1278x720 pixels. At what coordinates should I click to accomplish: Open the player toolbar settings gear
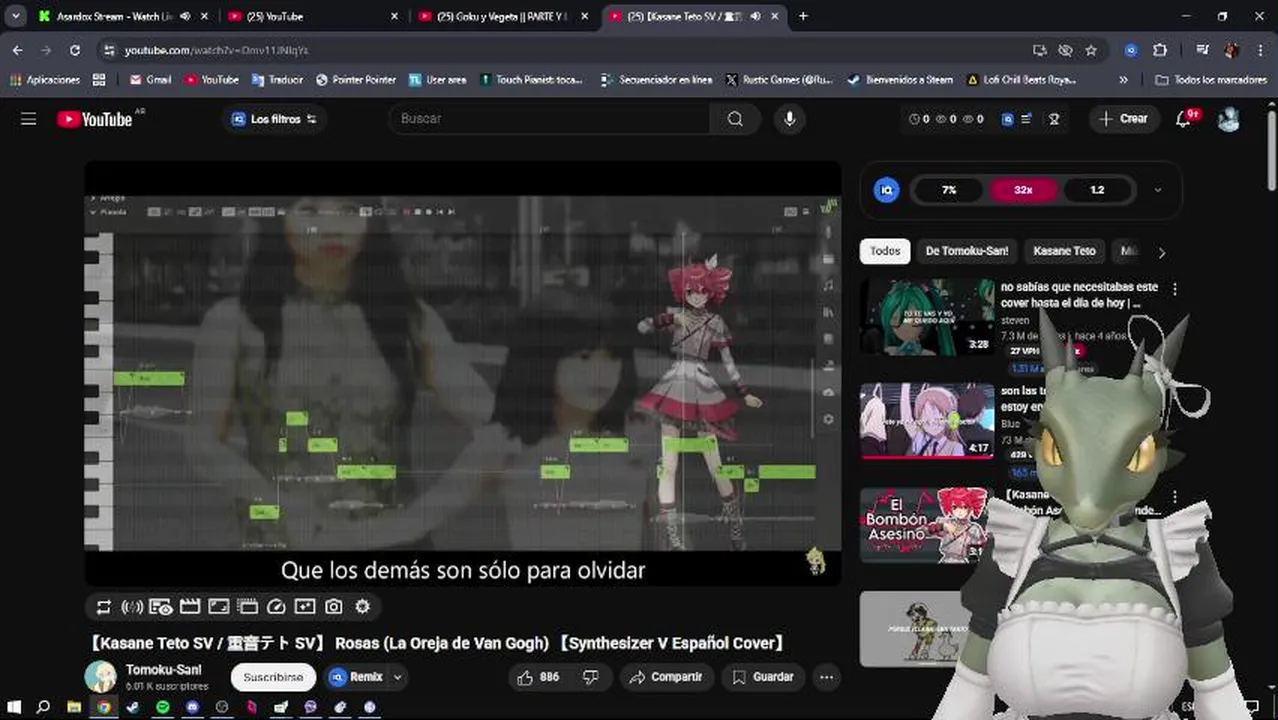[363, 606]
